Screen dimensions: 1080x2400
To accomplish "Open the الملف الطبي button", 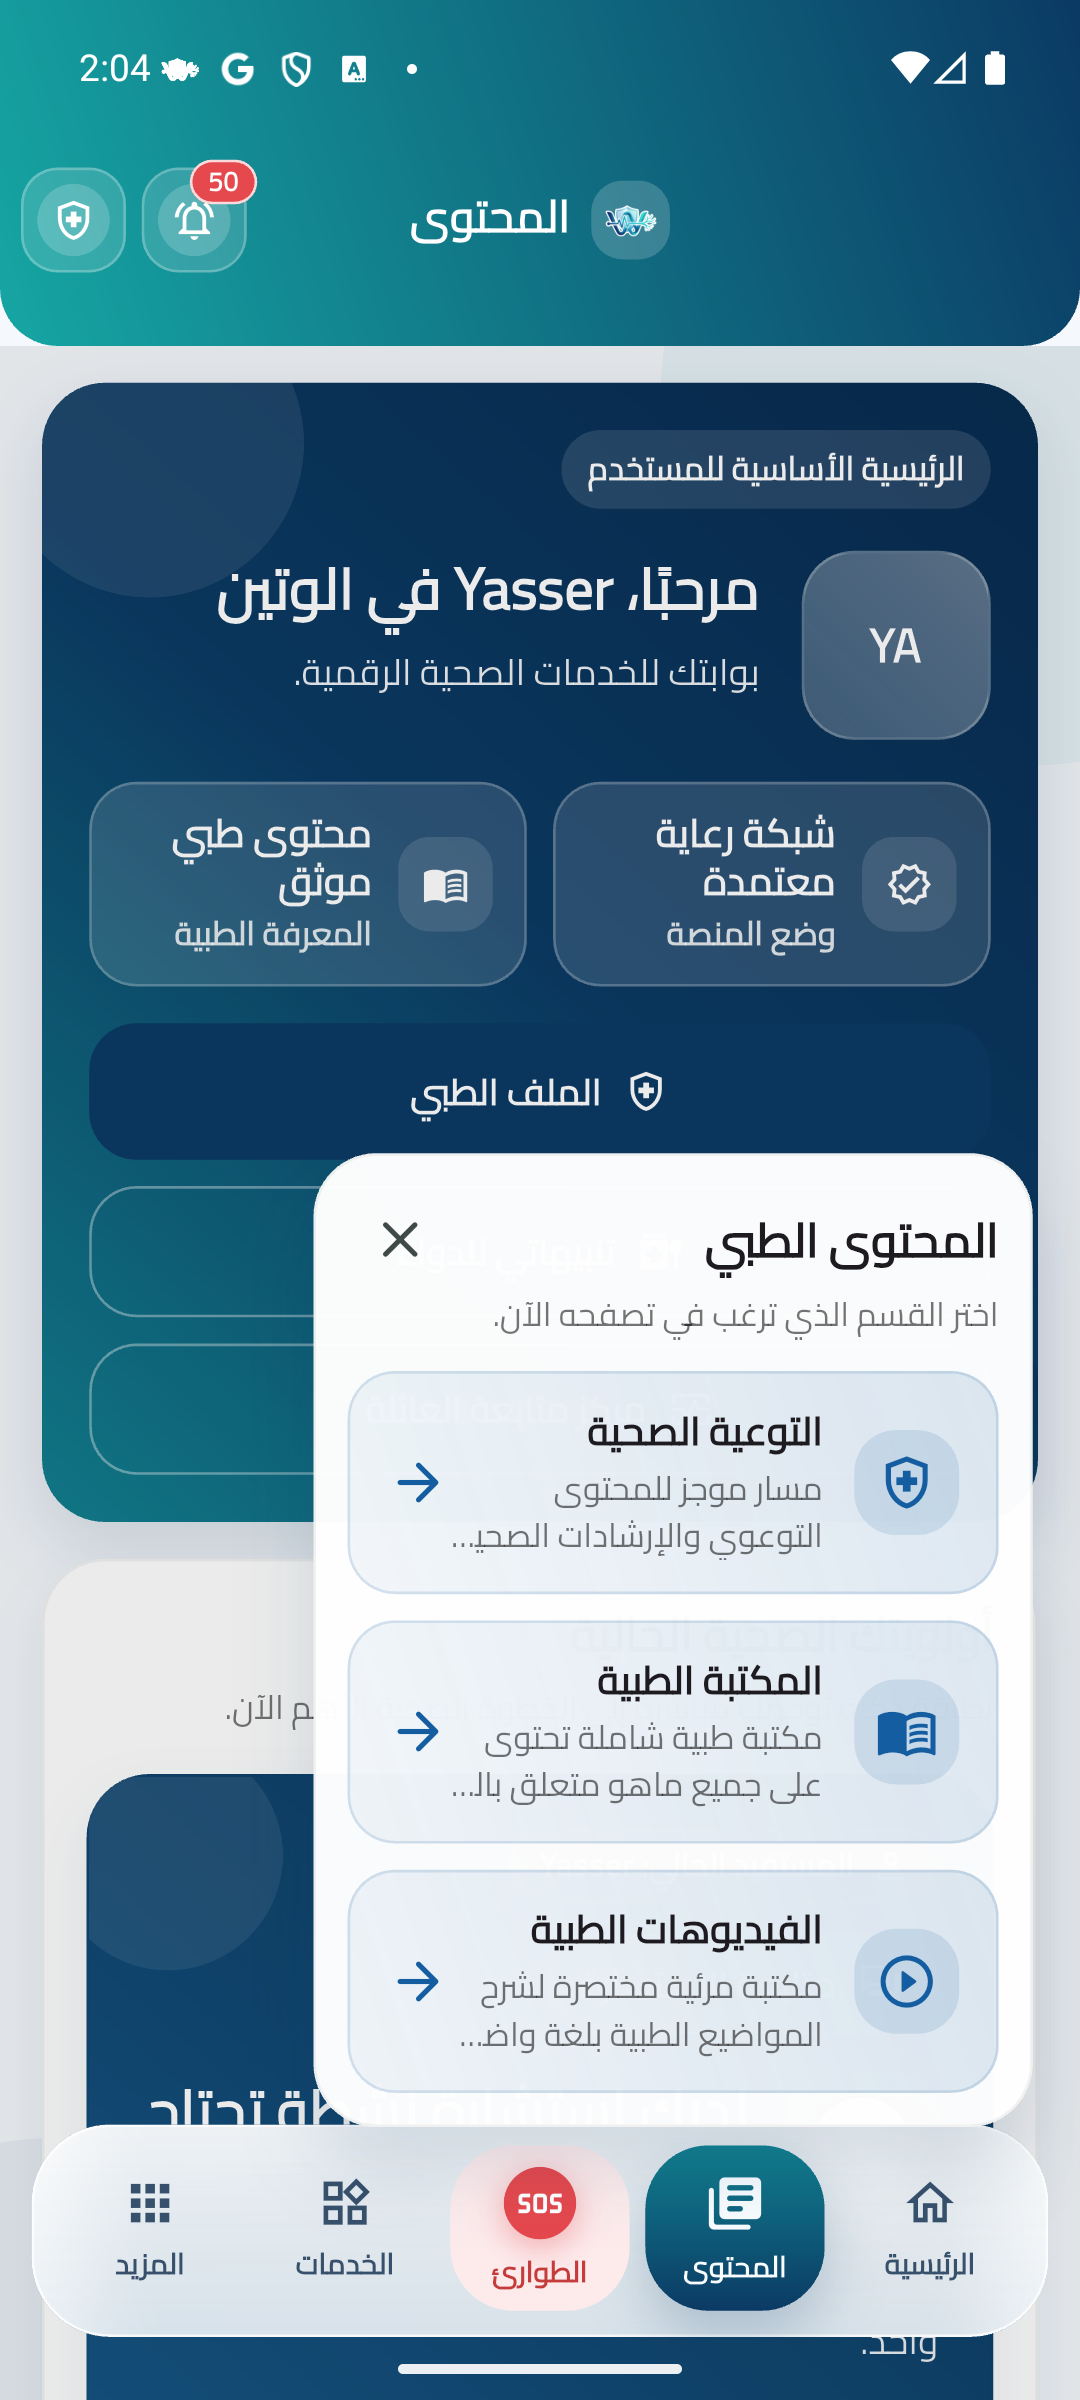I will pos(540,1091).
